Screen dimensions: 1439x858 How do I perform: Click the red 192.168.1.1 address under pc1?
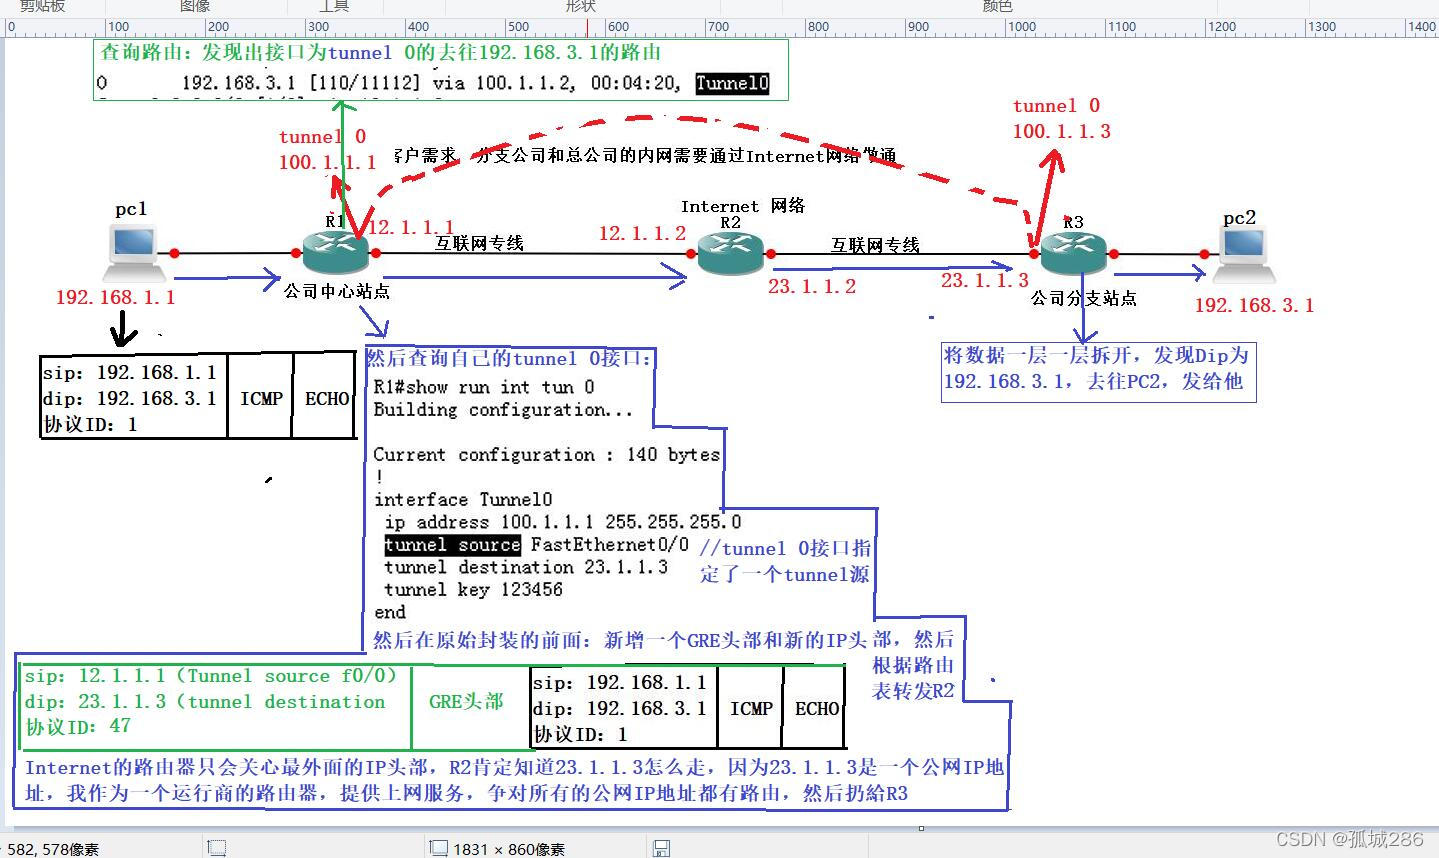[x=115, y=297]
